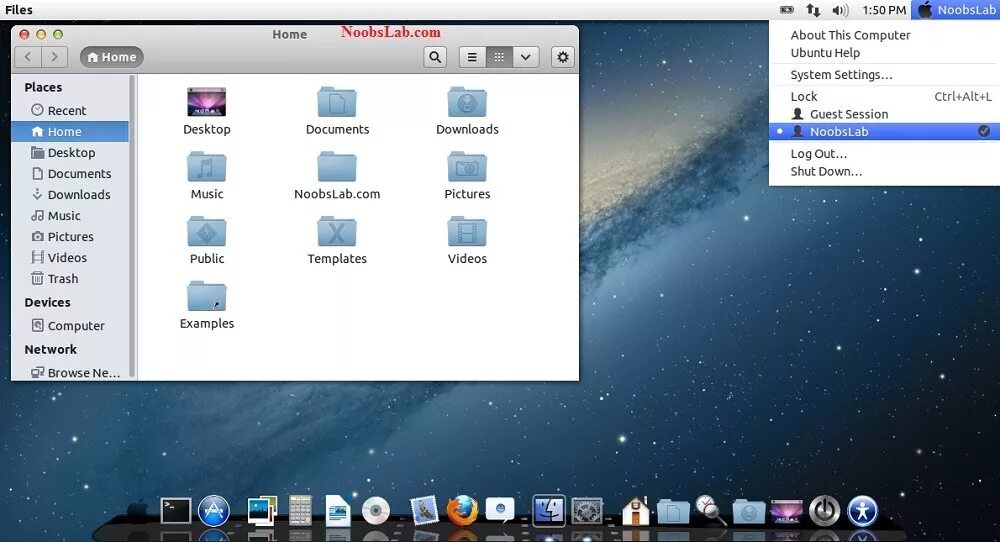1000x542 pixels.
Task: Launch the Calculator from the dock
Action: click(300, 511)
